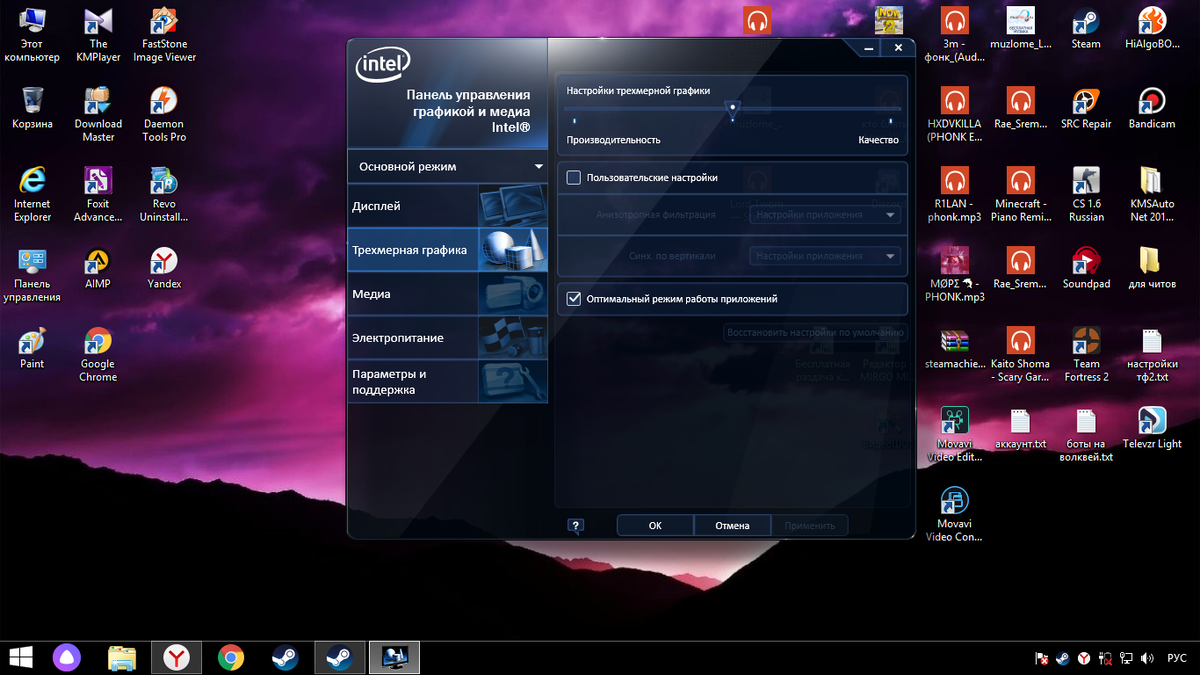Set slider to Производительность end tick

tap(575, 121)
